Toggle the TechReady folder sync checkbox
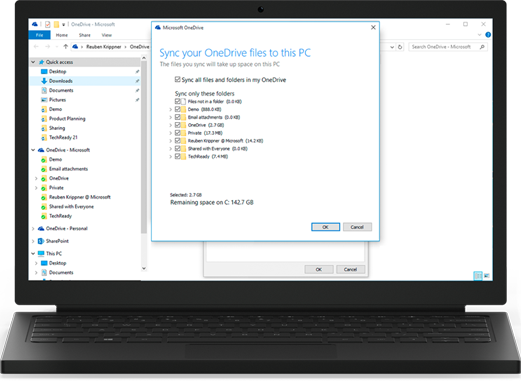This screenshot has width=521, height=381. pyautogui.click(x=178, y=156)
